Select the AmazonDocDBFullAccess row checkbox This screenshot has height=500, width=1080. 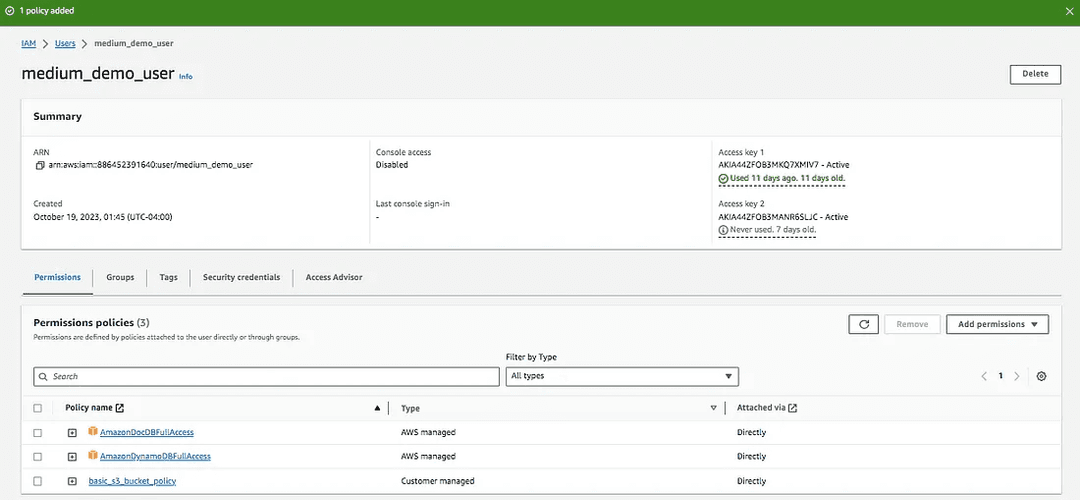coord(38,433)
